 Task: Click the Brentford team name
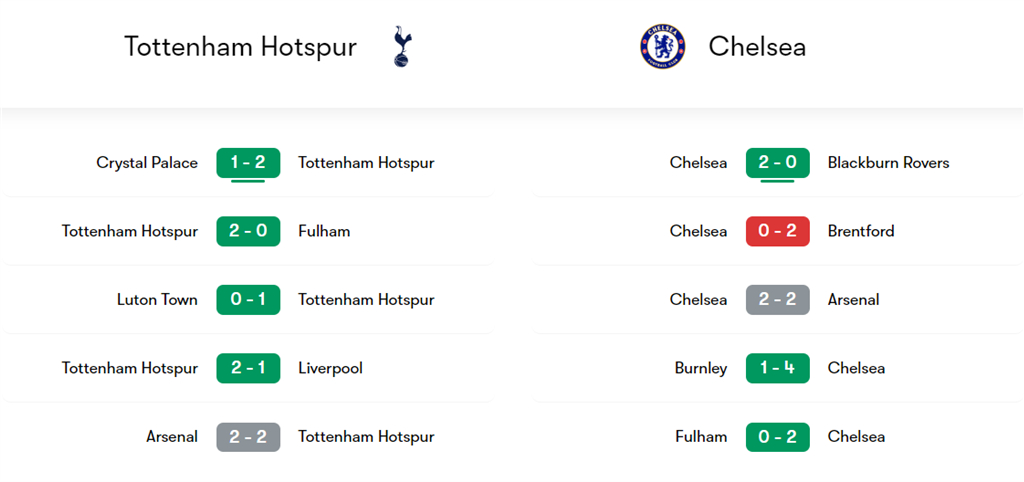point(861,231)
